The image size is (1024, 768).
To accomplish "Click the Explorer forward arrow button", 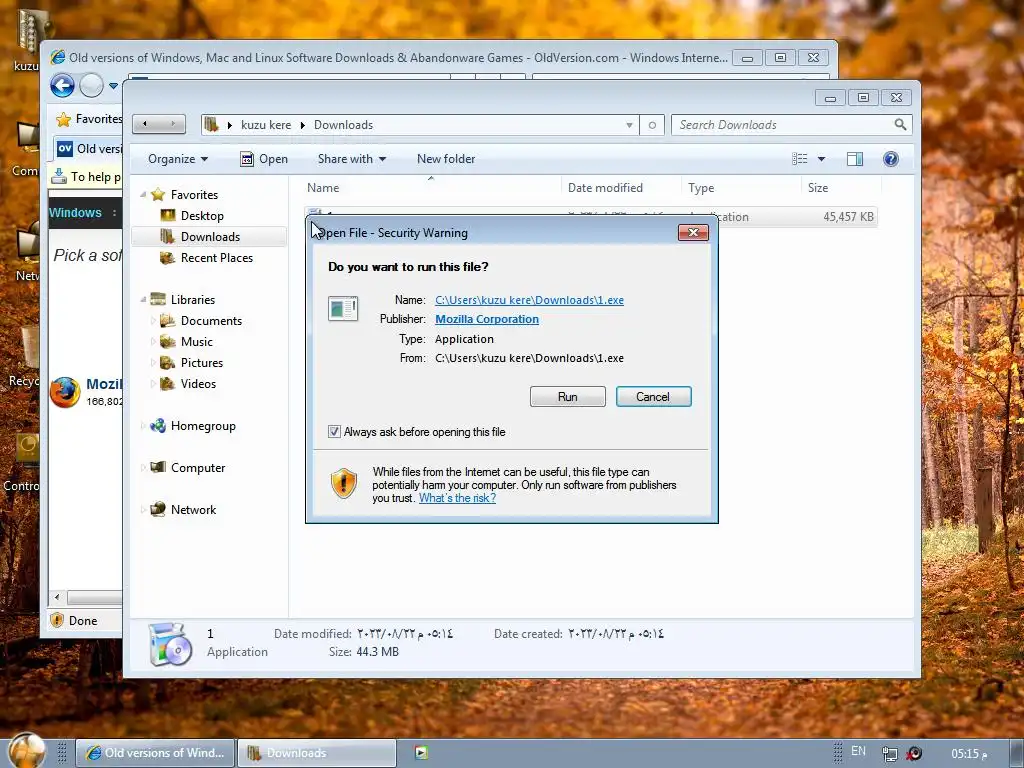I will (172, 124).
